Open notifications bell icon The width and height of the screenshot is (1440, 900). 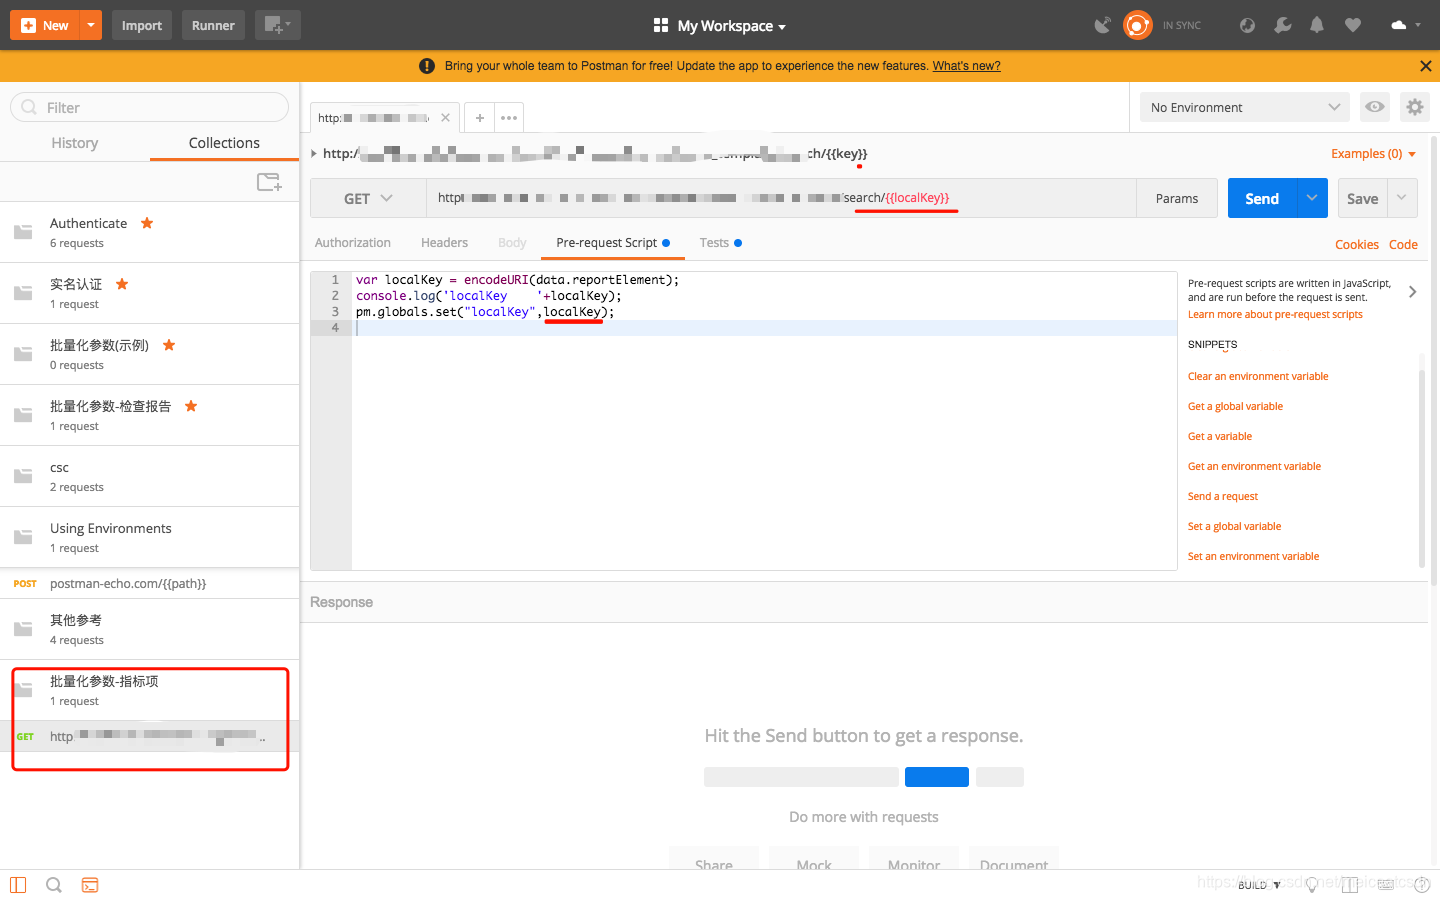tap(1317, 25)
